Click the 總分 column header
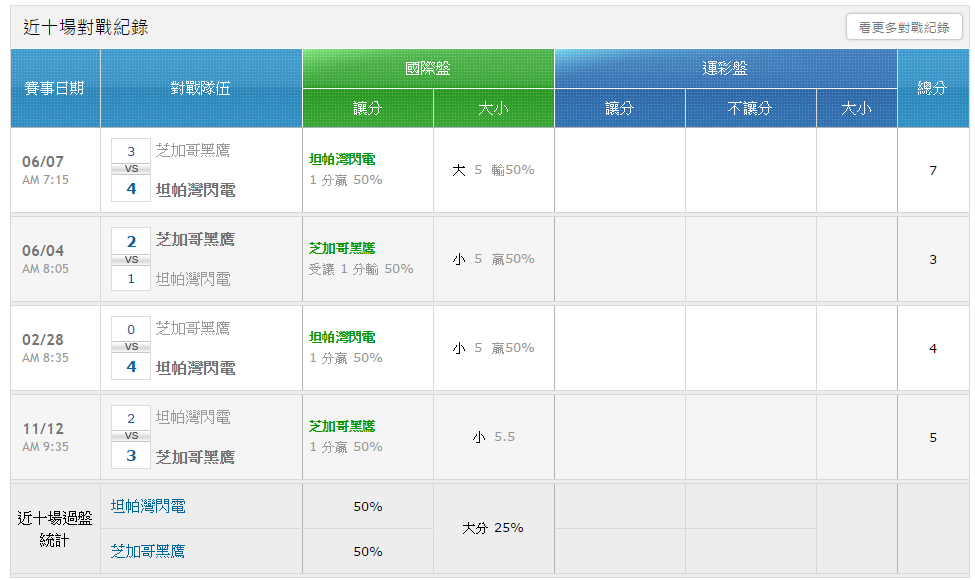Image resolution: width=975 pixels, height=580 pixels. [932, 88]
